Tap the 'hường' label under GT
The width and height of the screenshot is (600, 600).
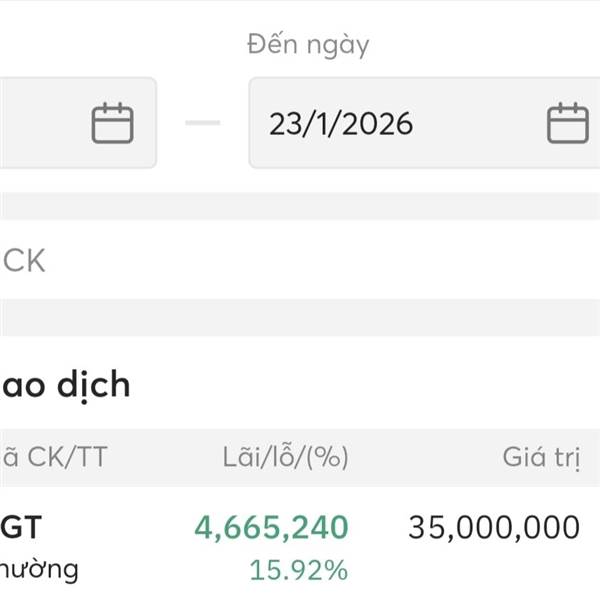tap(40, 570)
